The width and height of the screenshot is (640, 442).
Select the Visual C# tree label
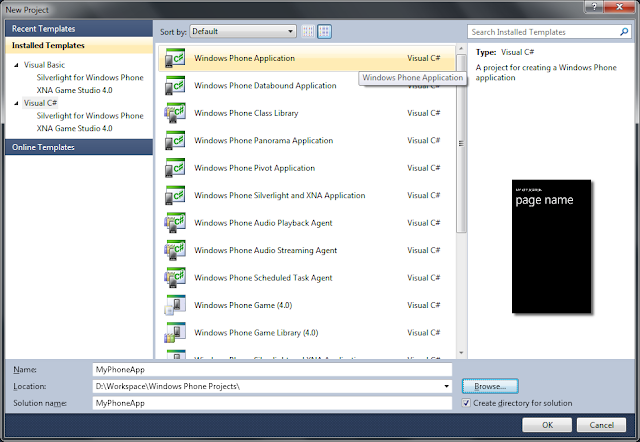tap(40, 103)
